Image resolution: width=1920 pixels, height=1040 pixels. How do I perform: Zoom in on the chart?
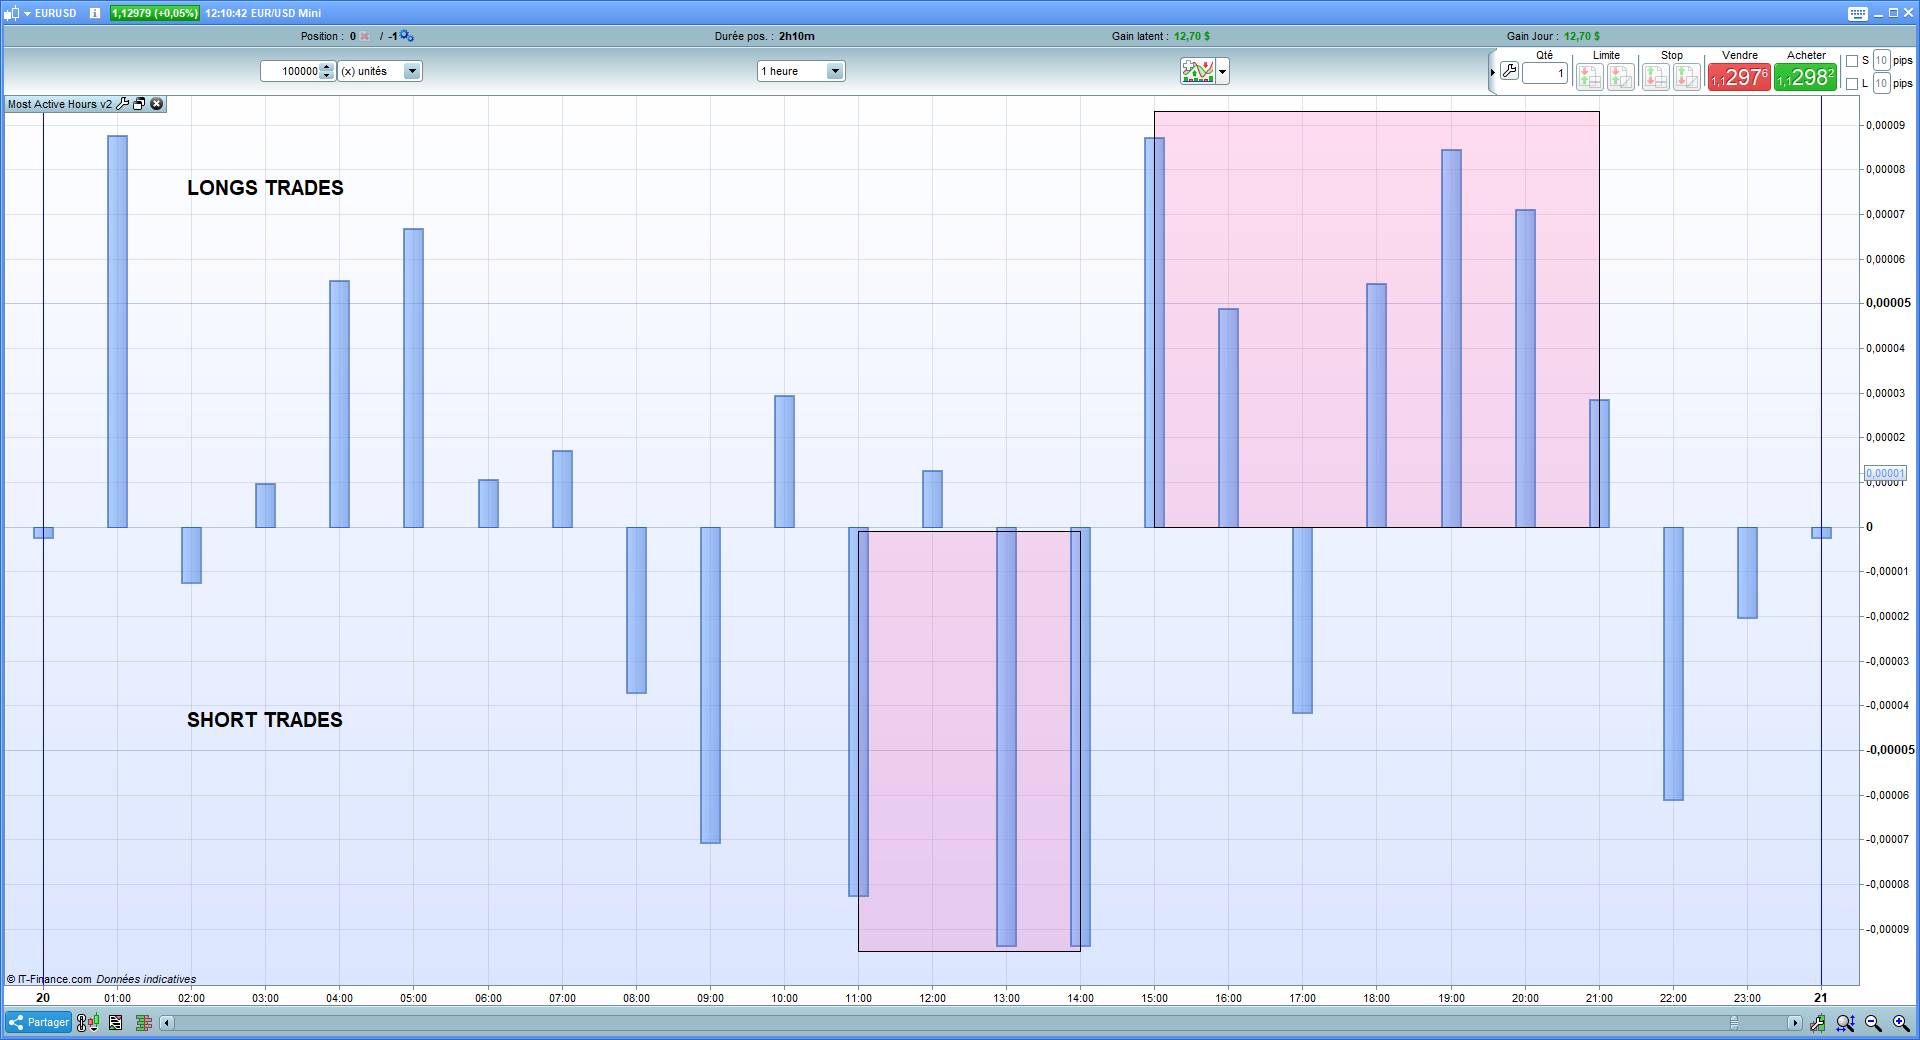coord(1902,1022)
